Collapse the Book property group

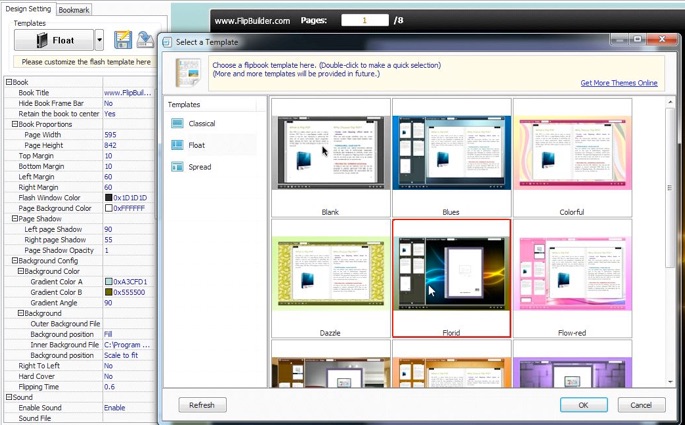pos(8,82)
